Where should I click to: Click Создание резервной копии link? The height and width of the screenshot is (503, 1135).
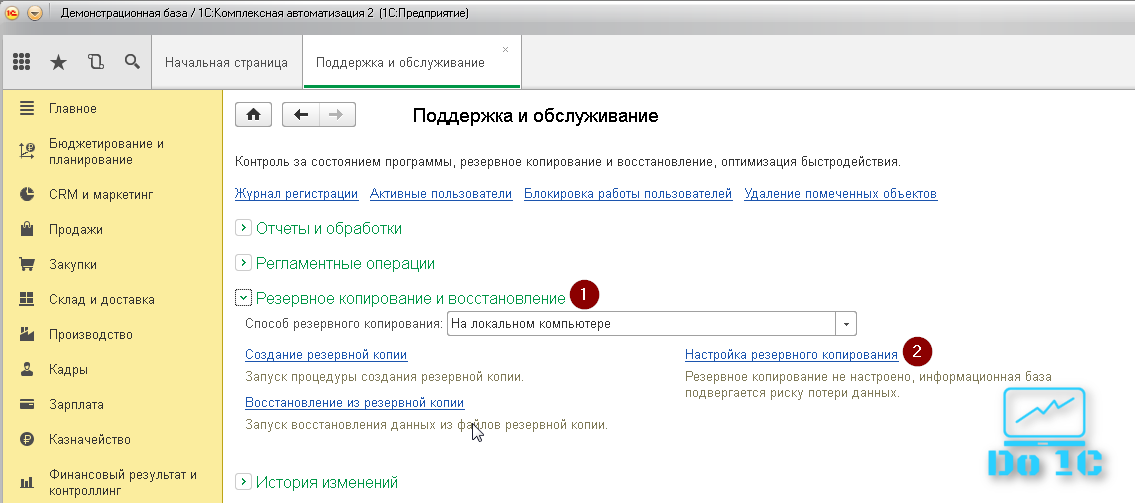(x=325, y=355)
